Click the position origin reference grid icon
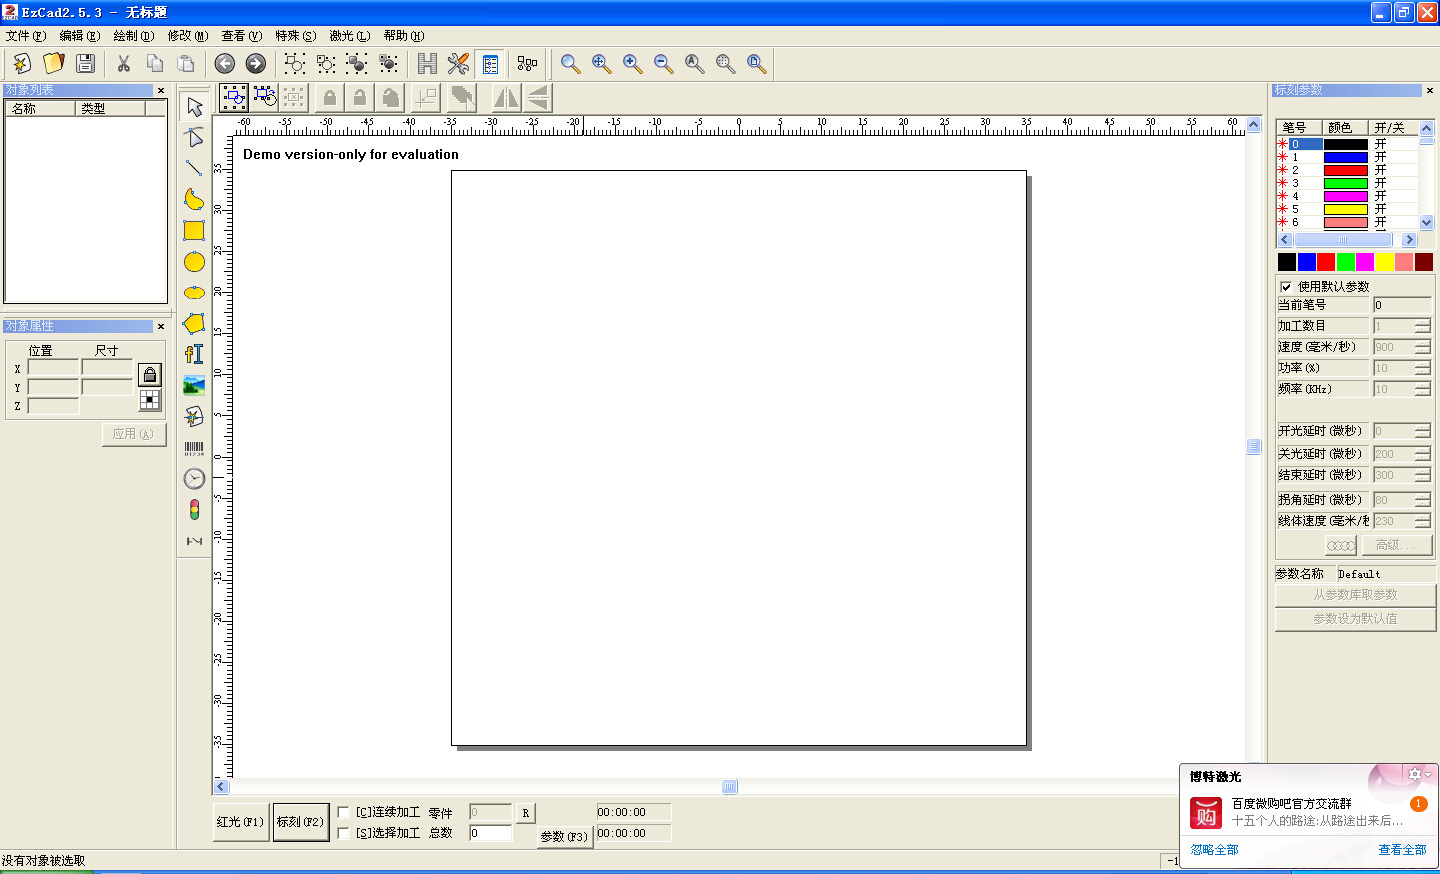The image size is (1440, 874). pos(150,400)
